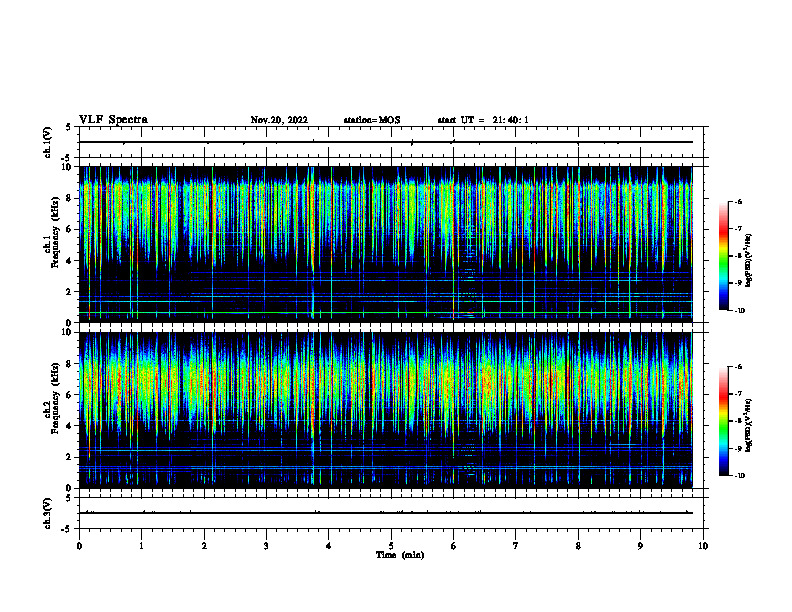The height and width of the screenshot is (612, 792).
Task: Click the ch.2 spectrogram plot area
Action: click(386, 410)
